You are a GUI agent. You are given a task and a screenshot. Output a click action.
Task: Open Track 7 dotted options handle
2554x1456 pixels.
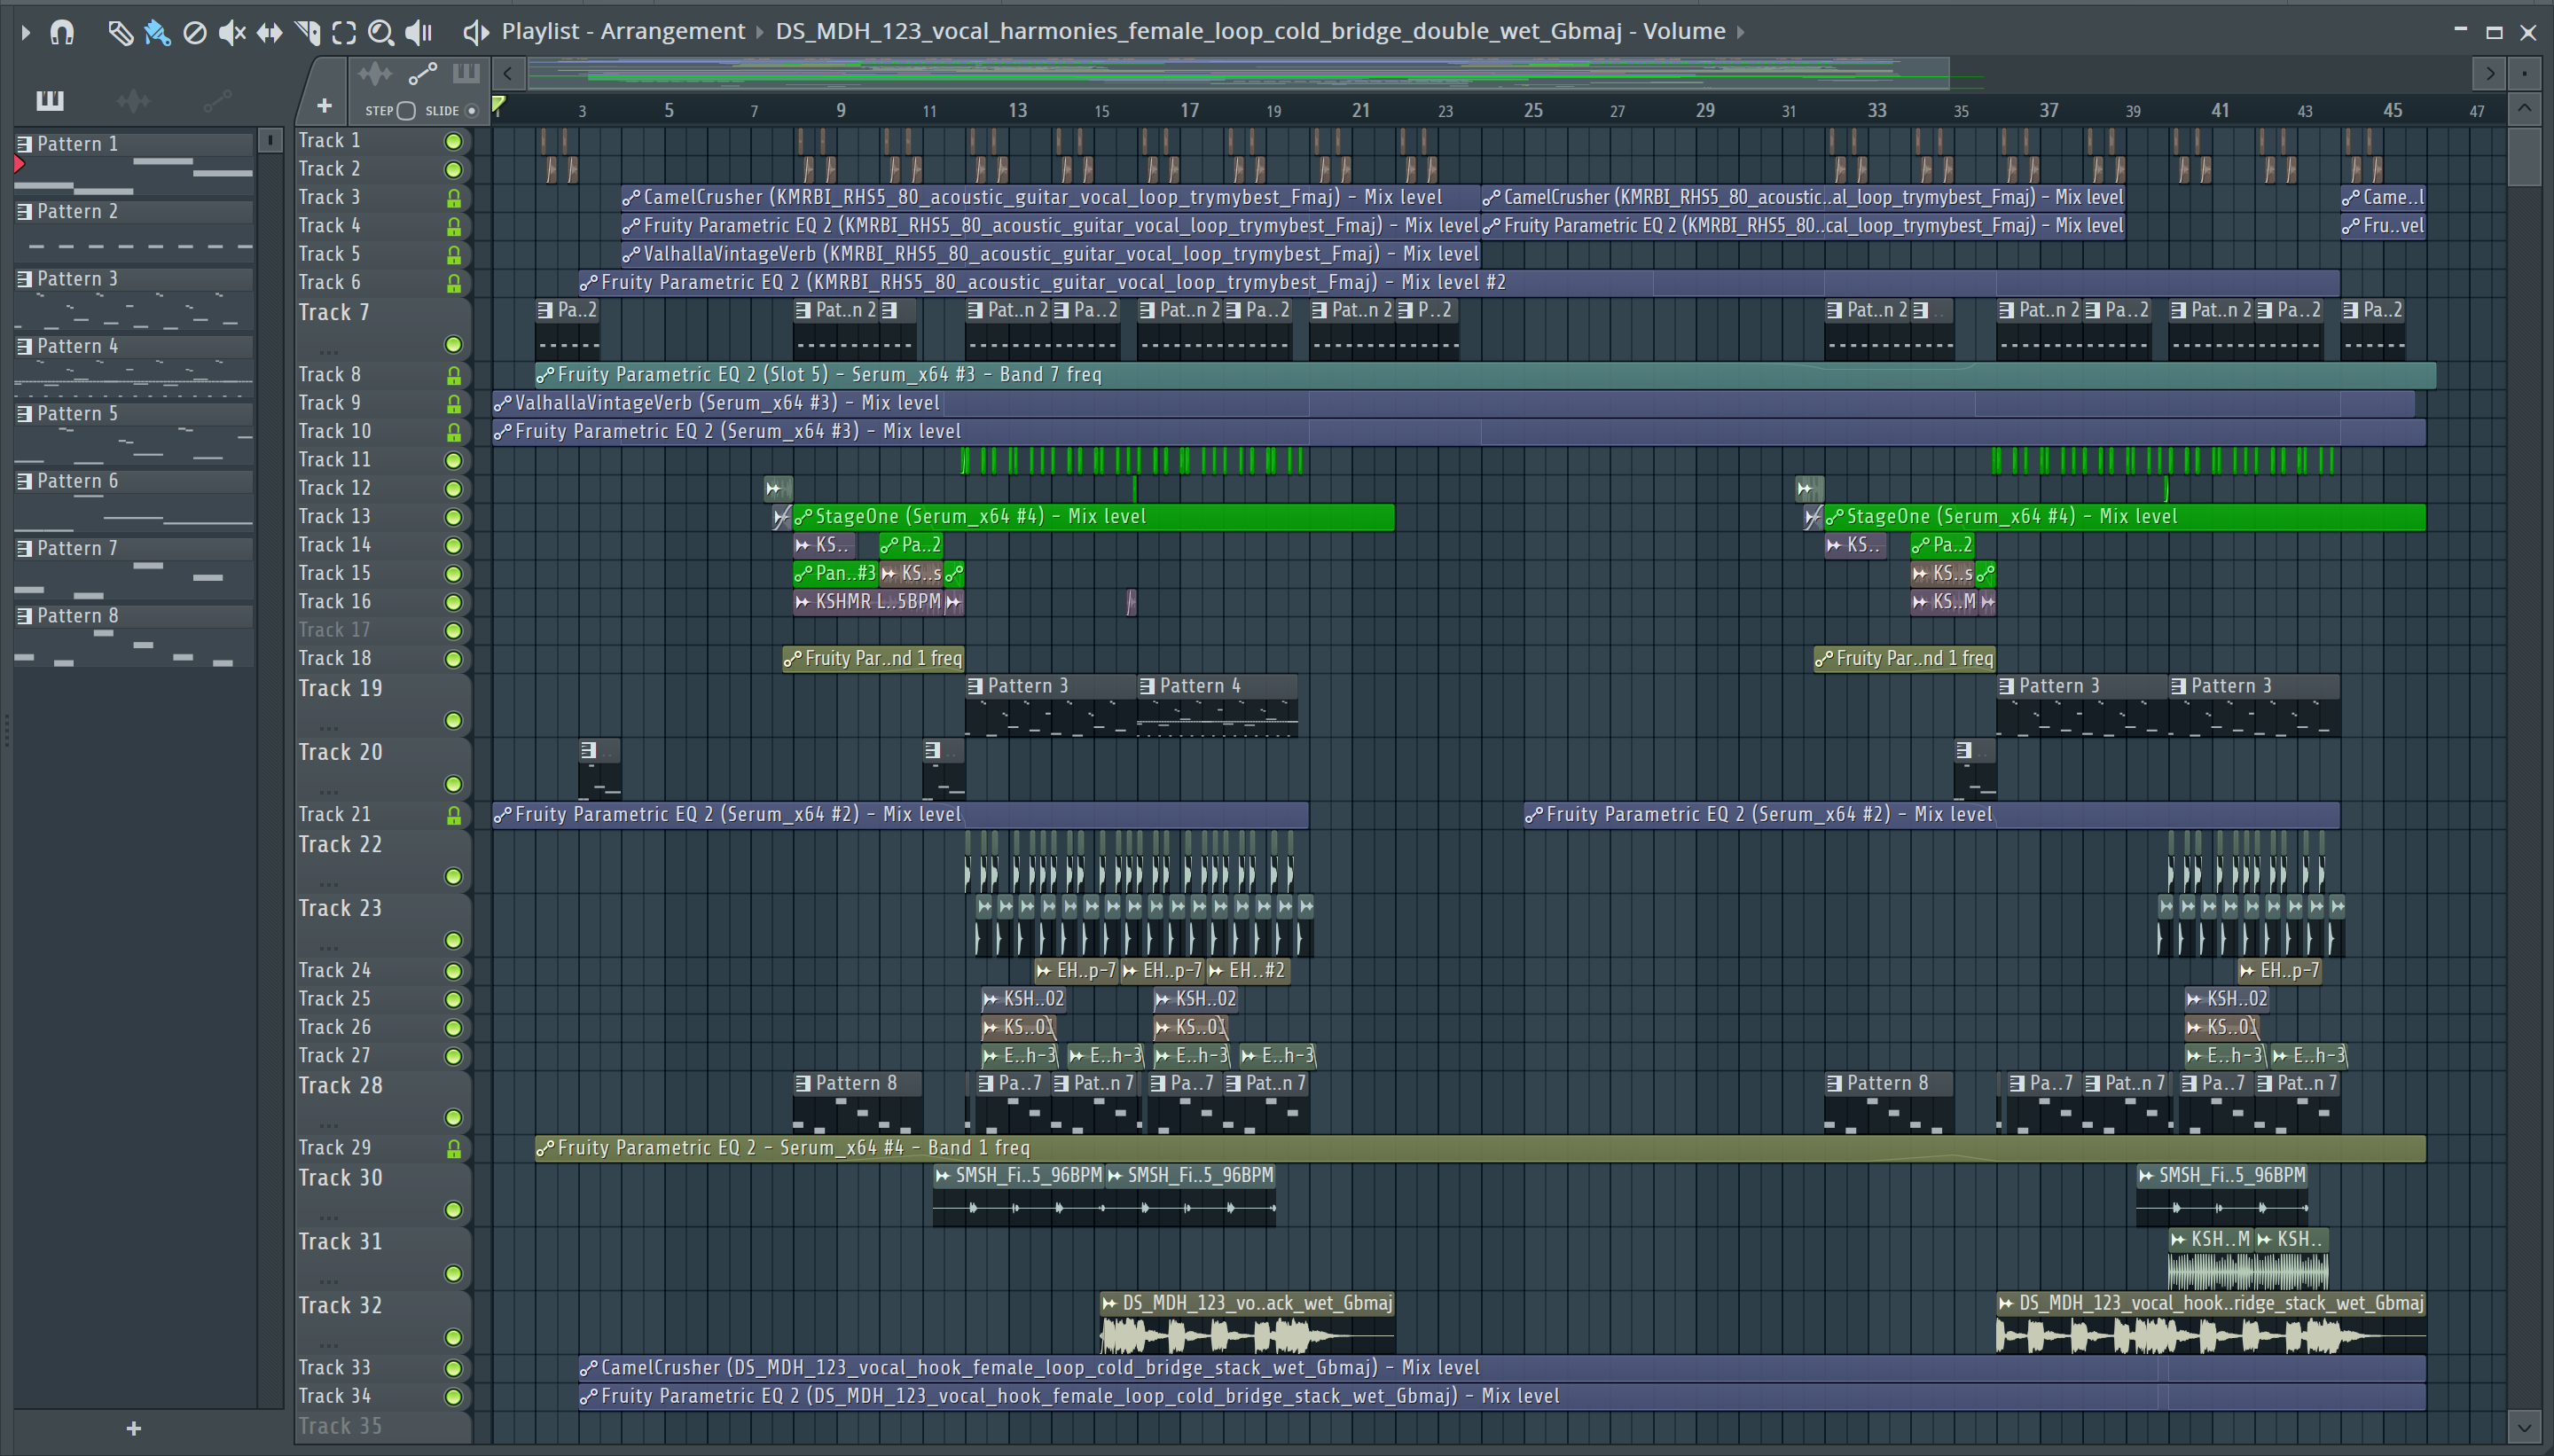pos(329,352)
